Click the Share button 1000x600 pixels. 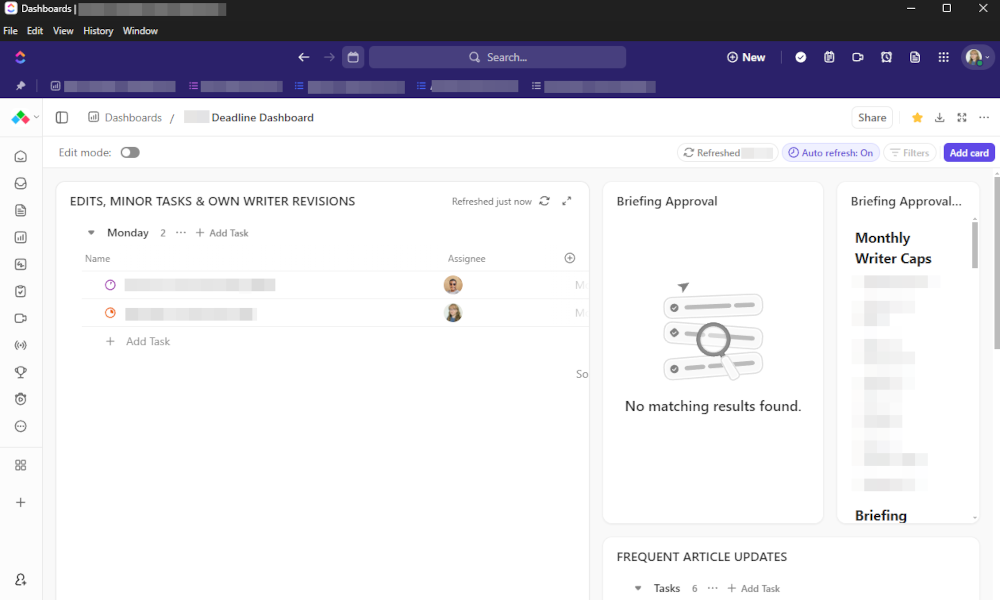pos(872,117)
